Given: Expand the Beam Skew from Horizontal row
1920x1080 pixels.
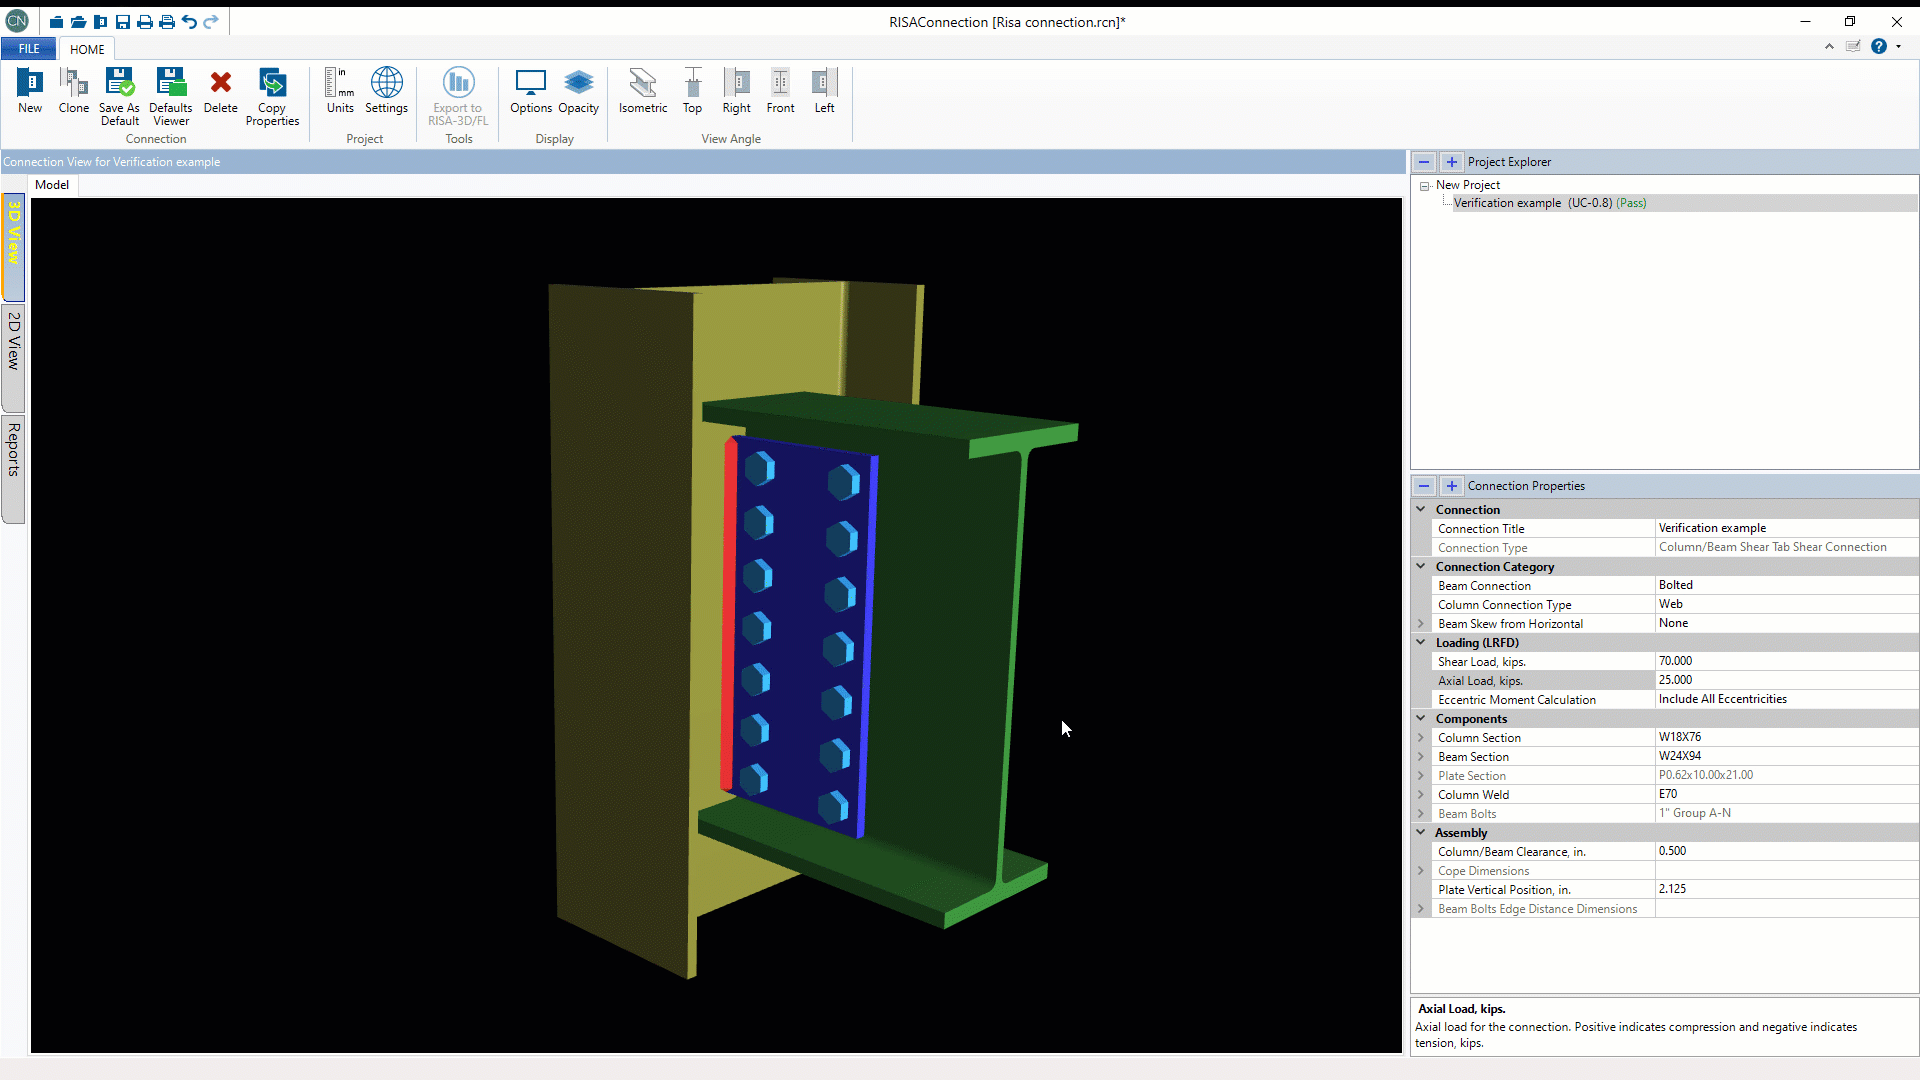Looking at the screenshot, I should [x=1420, y=624].
